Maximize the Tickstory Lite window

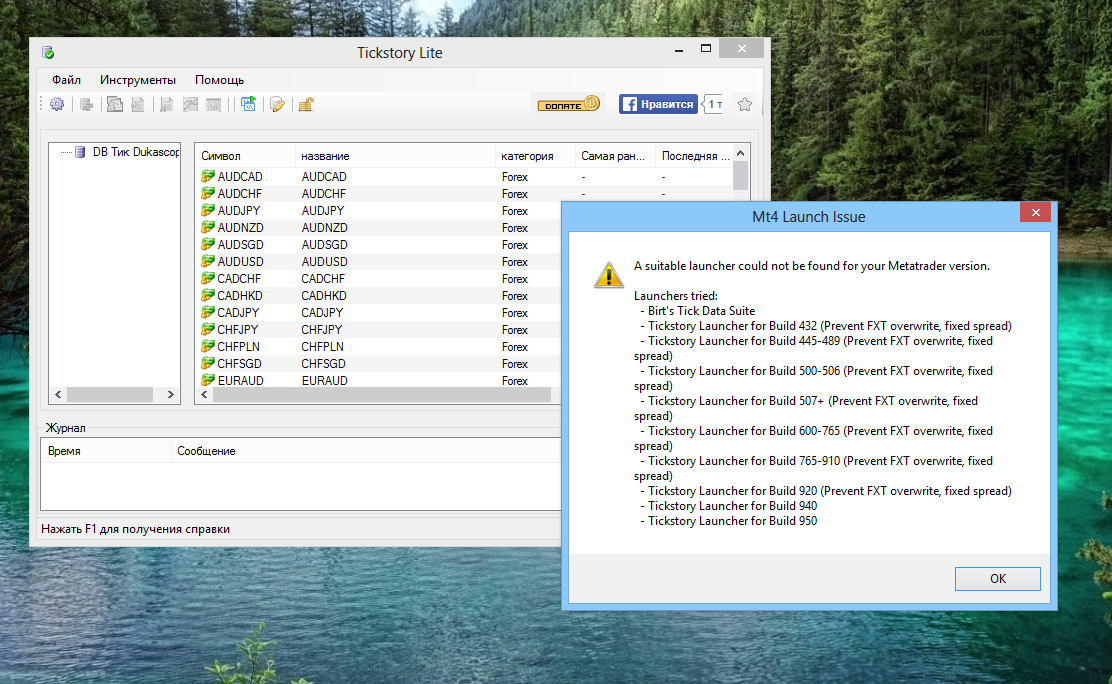[x=706, y=49]
